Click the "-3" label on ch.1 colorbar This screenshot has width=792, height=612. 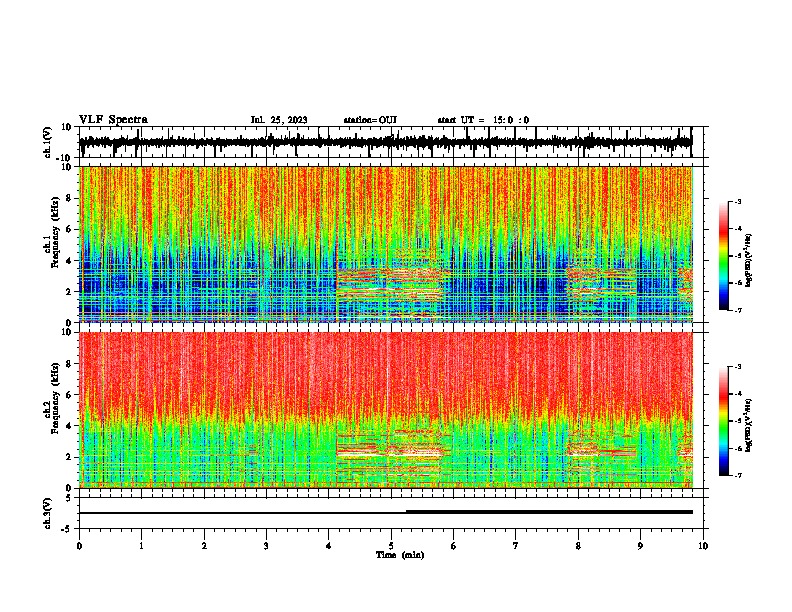(x=737, y=201)
